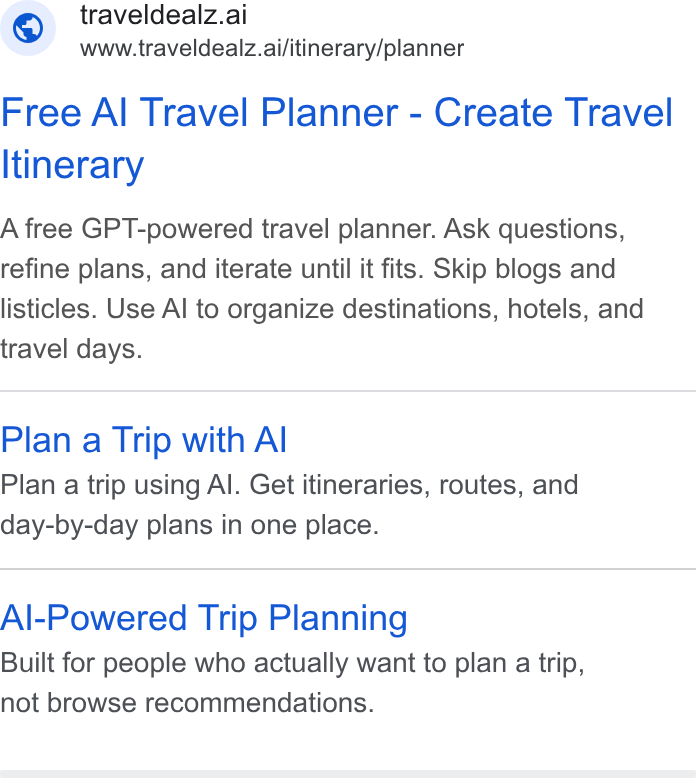Open the Plan a Trip with AI sitelink
The image size is (696, 778).
(x=143, y=440)
